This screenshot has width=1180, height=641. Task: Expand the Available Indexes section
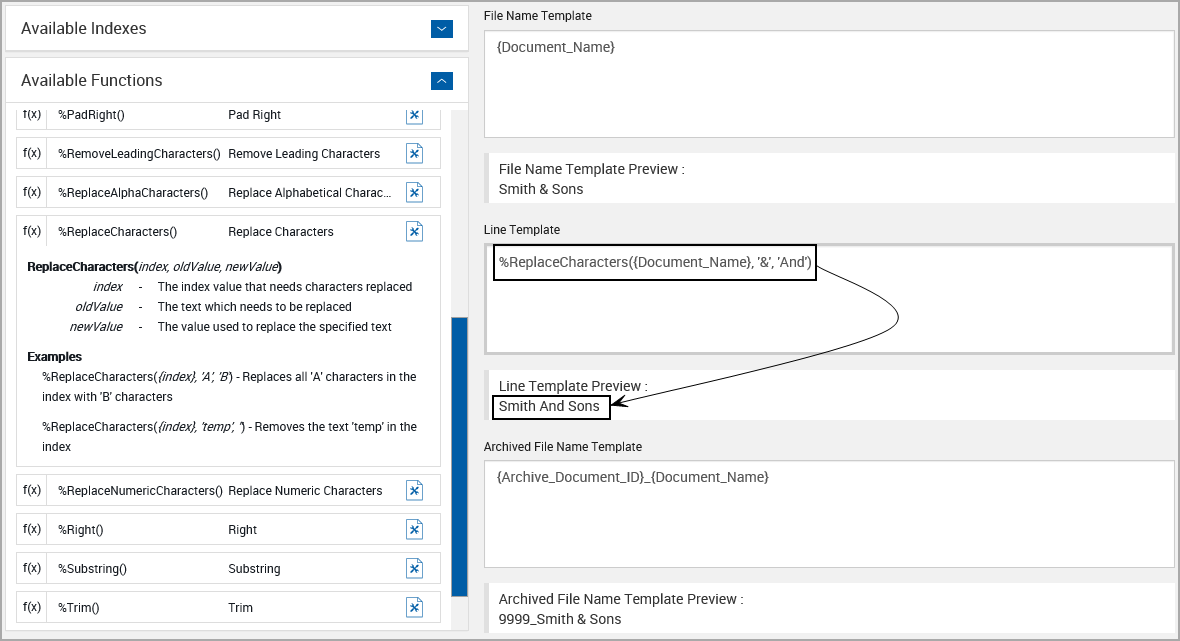[x=441, y=29]
